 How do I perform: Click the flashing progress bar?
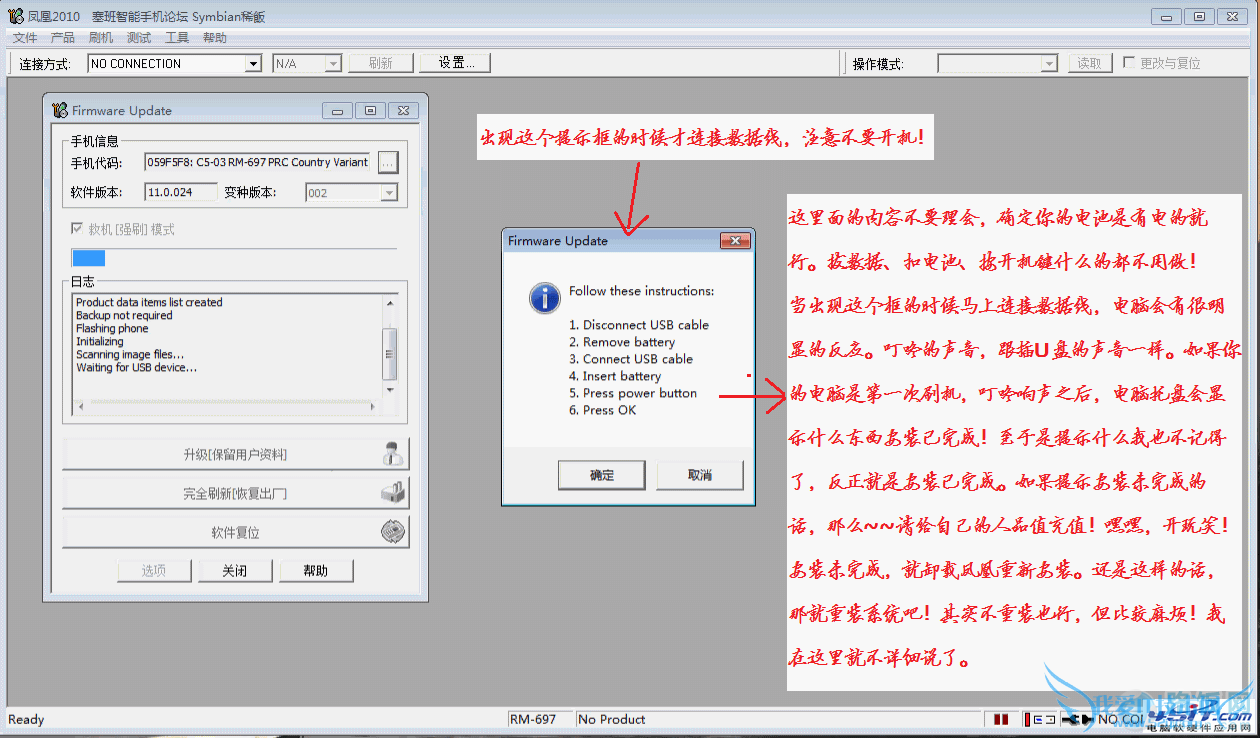pyautogui.click(x=233, y=258)
